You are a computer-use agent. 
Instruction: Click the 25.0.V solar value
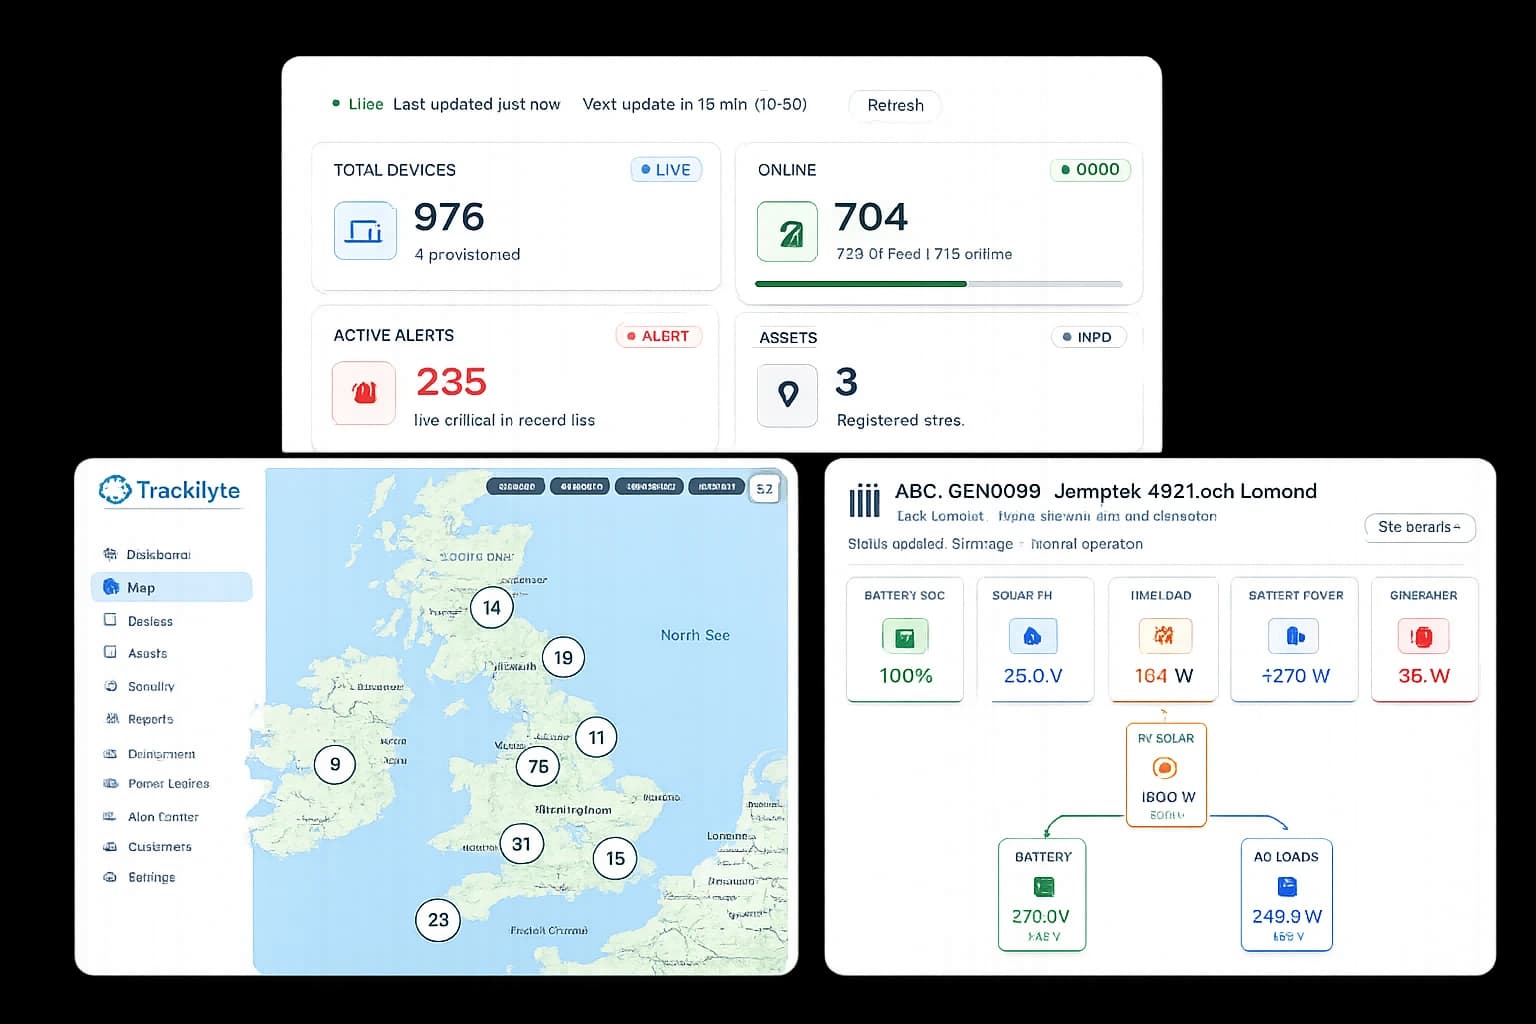point(1033,676)
